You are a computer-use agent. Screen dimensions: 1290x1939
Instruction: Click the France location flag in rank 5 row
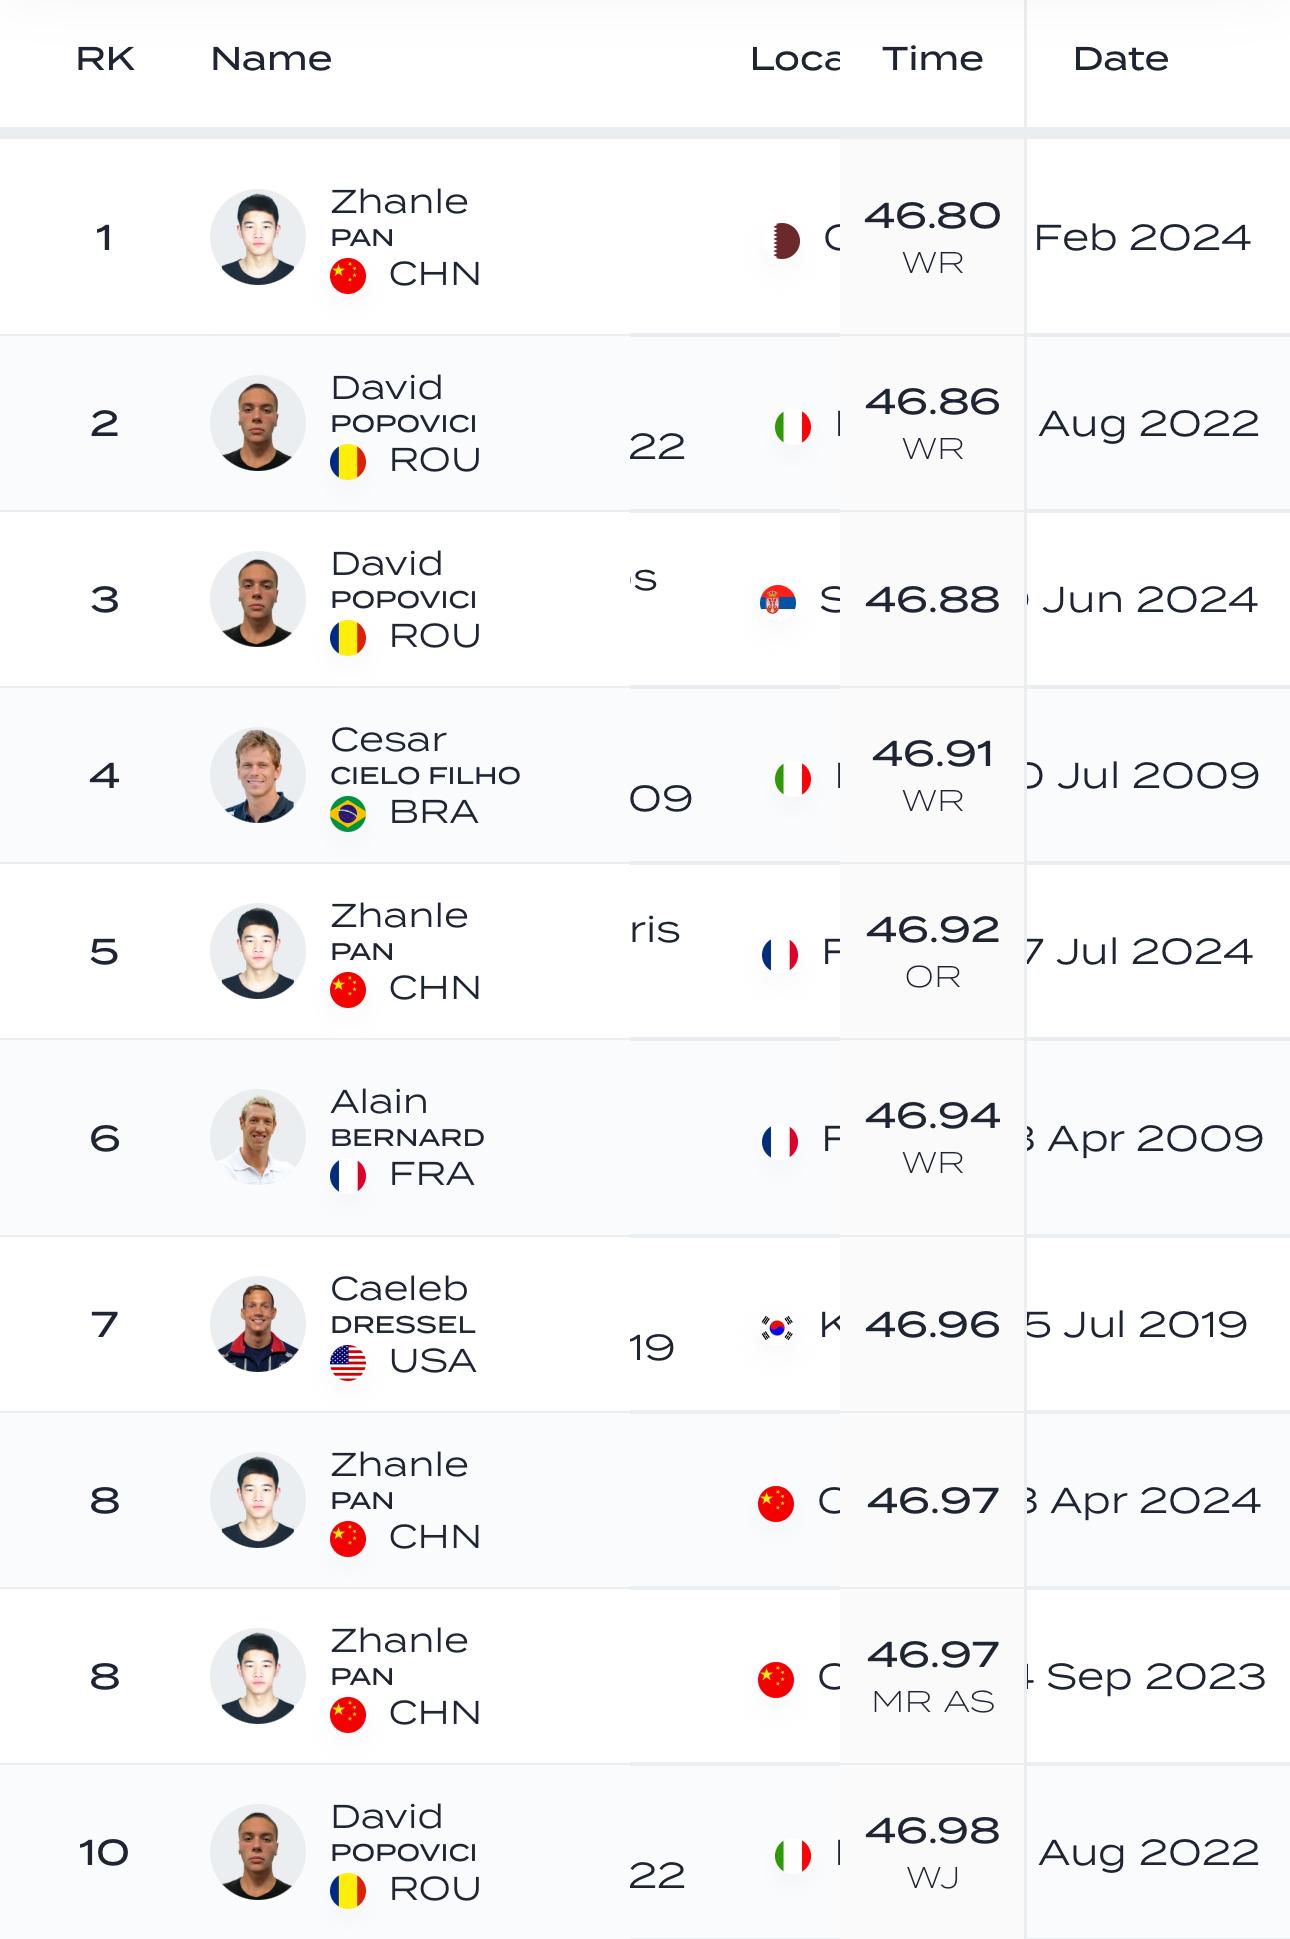tap(780, 954)
